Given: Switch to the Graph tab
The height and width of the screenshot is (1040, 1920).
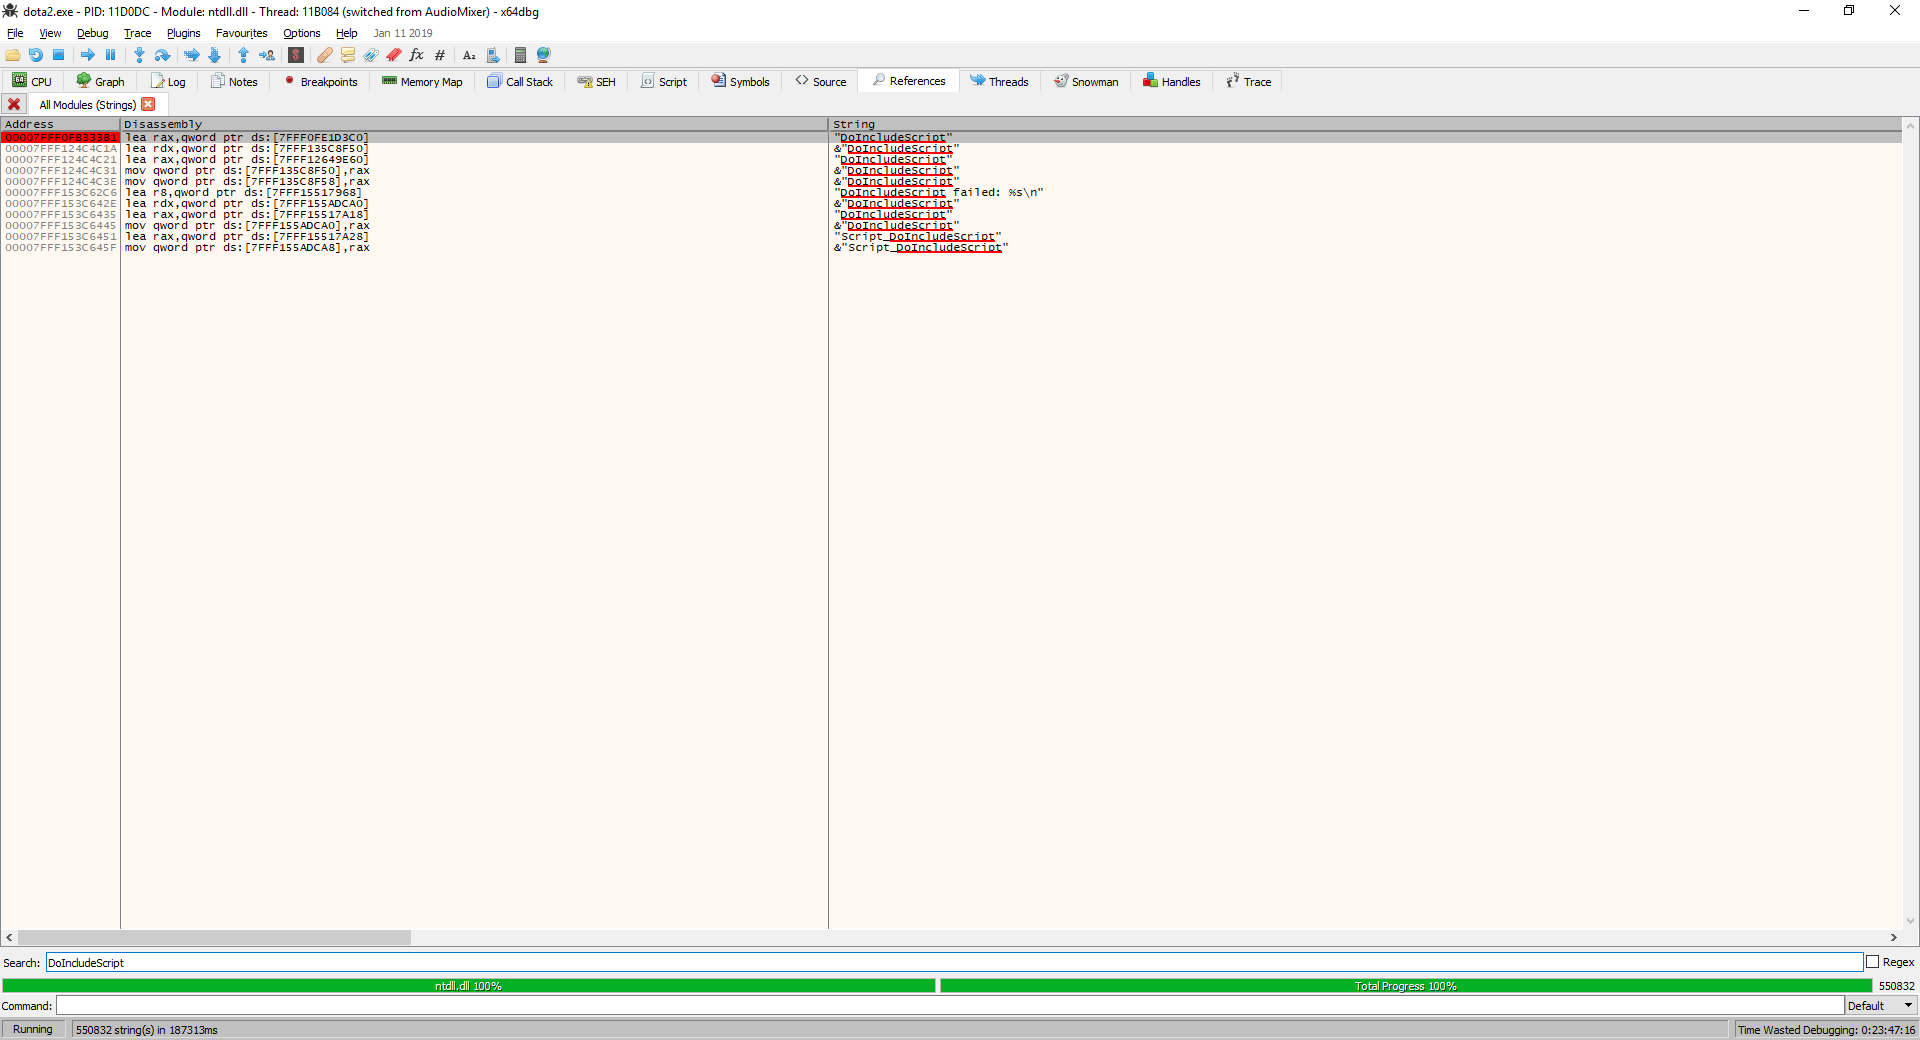Looking at the screenshot, I should (x=101, y=81).
